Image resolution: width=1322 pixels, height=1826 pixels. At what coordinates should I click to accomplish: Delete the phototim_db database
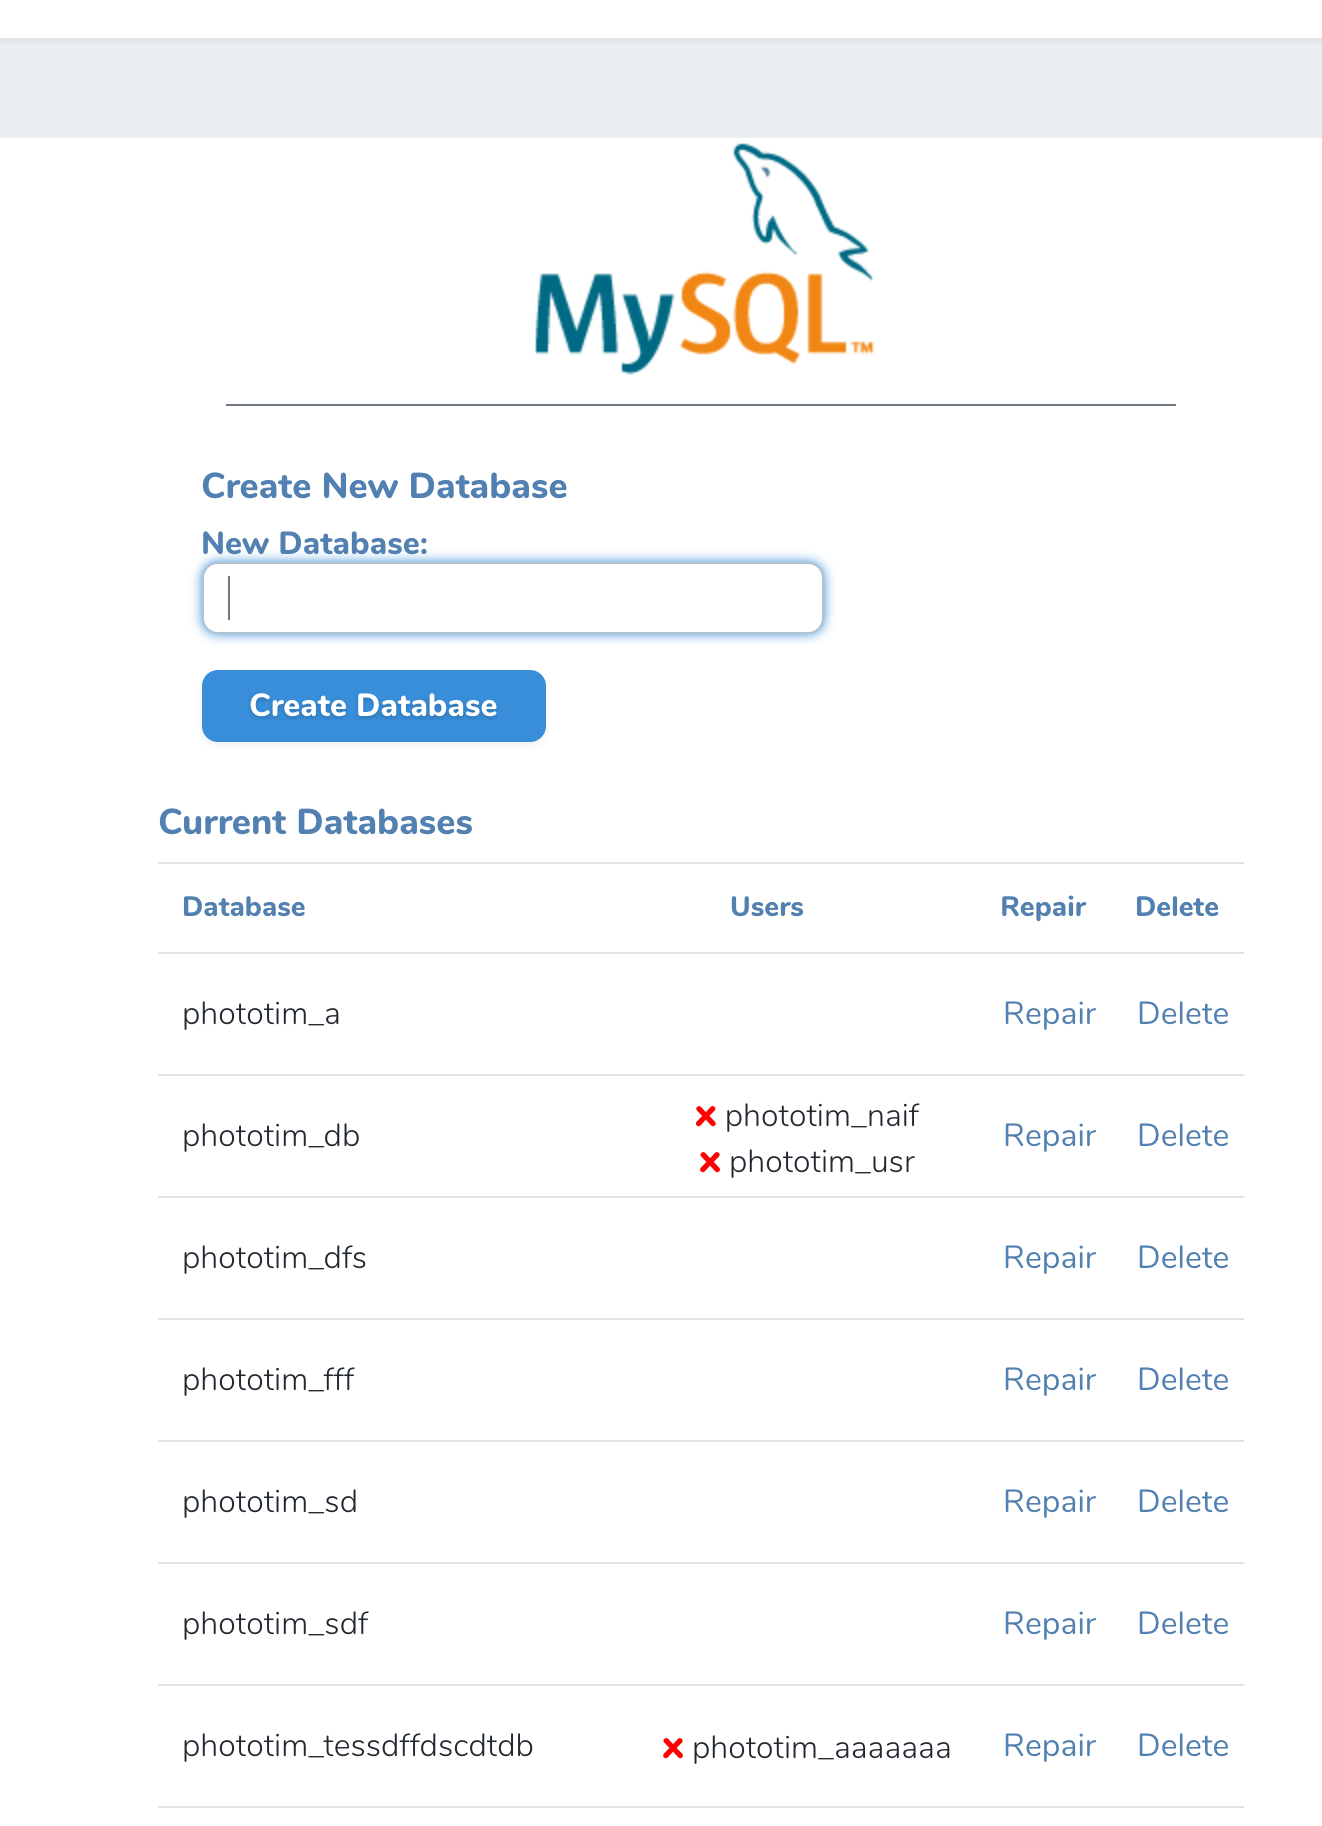[1182, 1136]
